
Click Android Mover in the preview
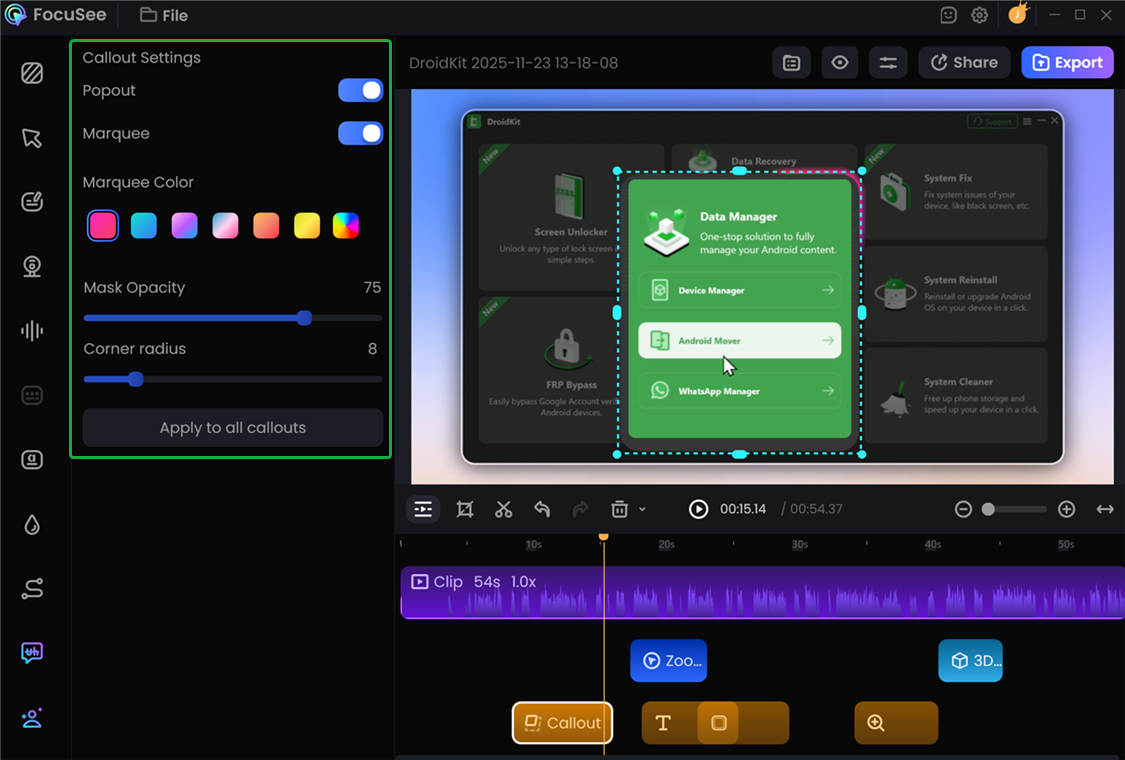pos(740,341)
